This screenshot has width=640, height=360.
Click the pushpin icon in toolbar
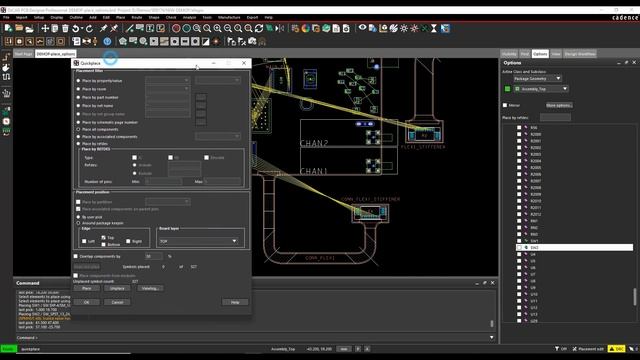pyautogui.click(x=104, y=28)
